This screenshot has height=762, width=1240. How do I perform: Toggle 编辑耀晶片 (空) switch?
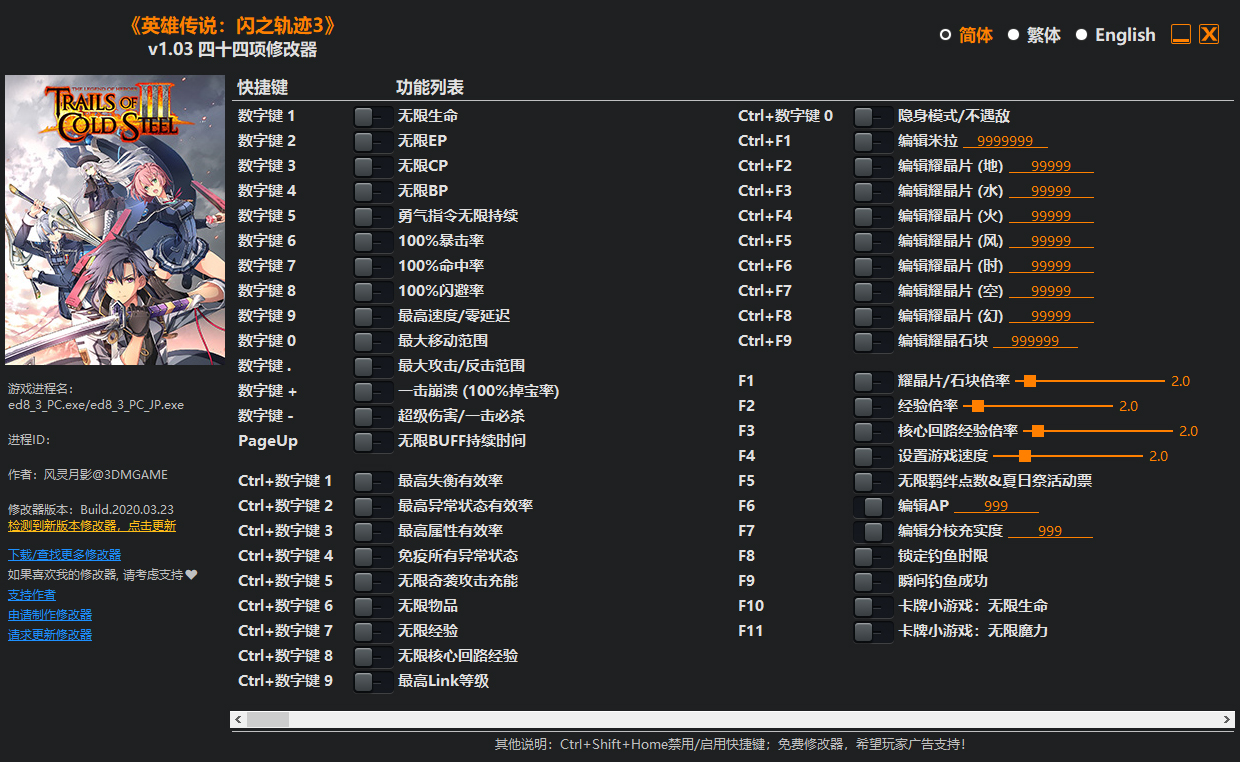[x=873, y=291]
